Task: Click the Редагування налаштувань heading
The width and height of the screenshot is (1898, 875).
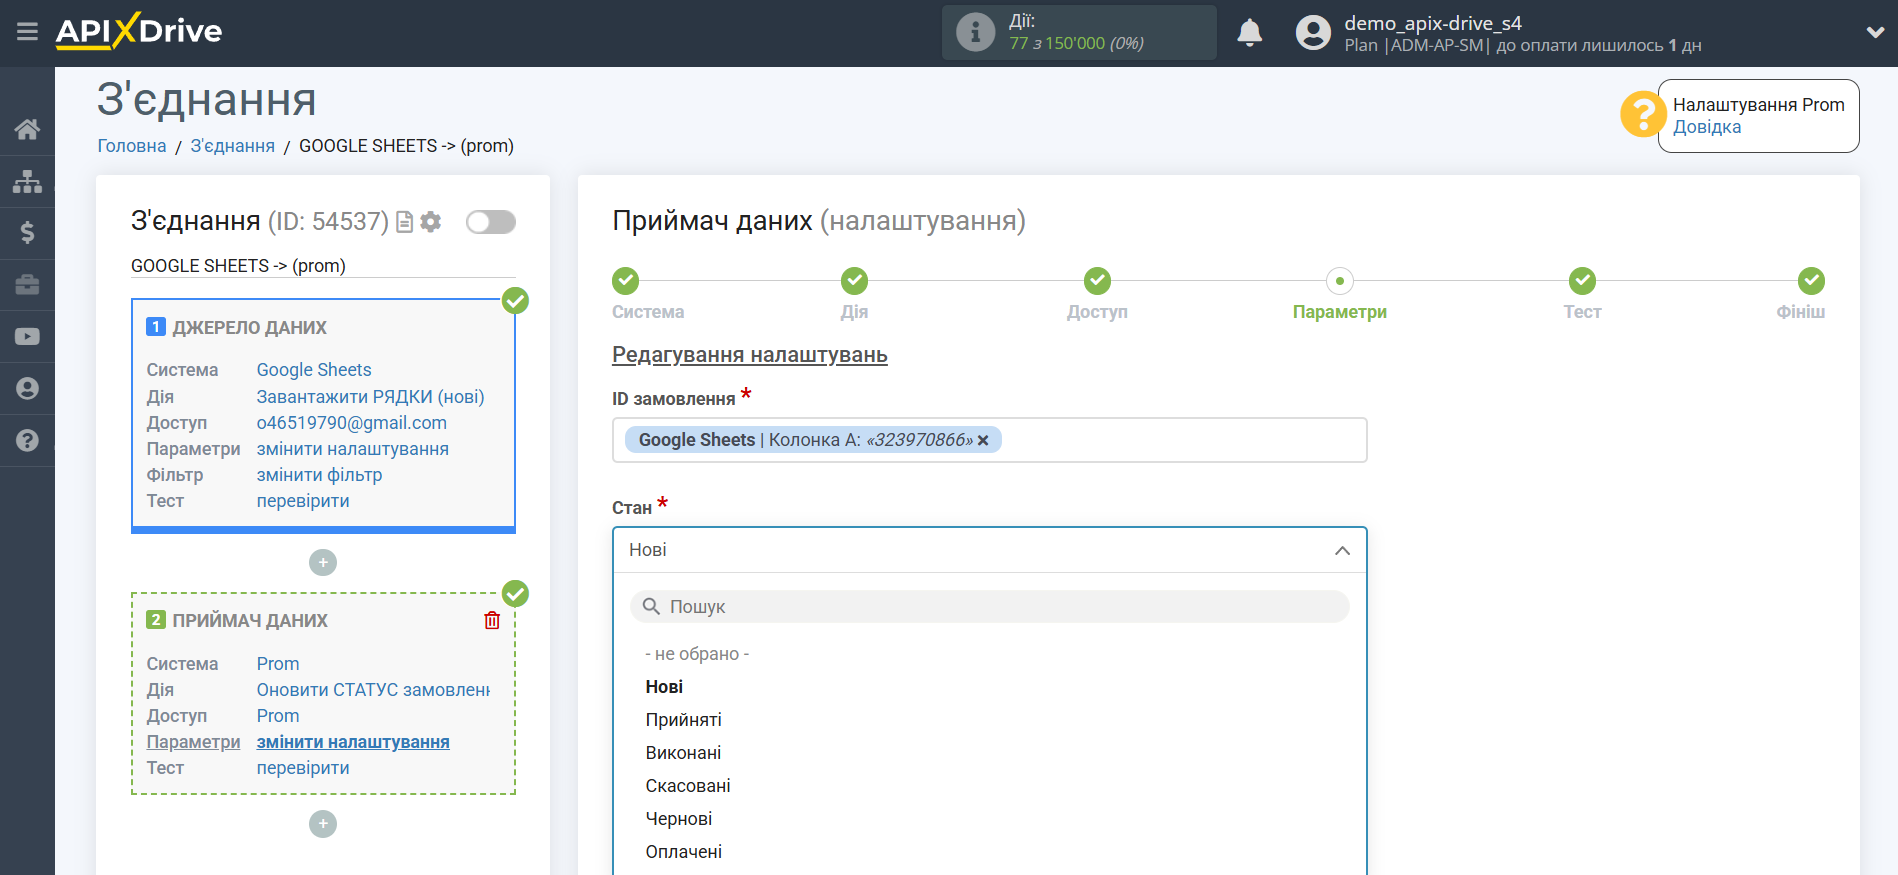Action: tap(750, 355)
